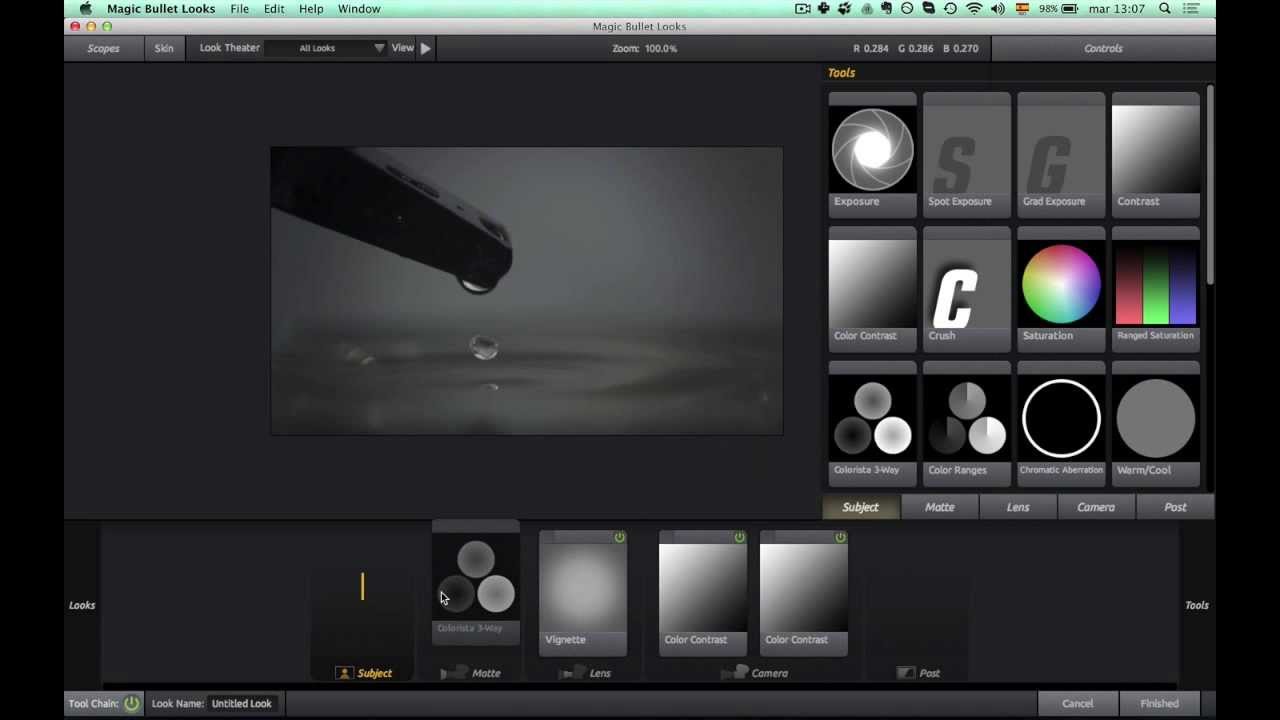This screenshot has height=720, width=1280.
Task: Open Notification Center list icon
Action: pos(1191,9)
